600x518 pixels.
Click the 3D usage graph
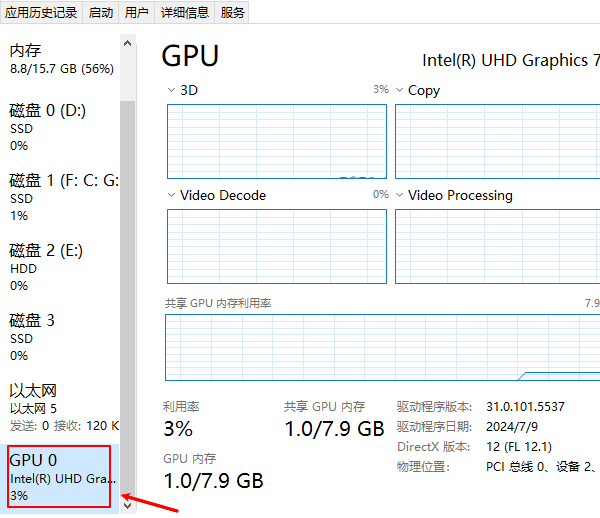(x=276, y=140)
